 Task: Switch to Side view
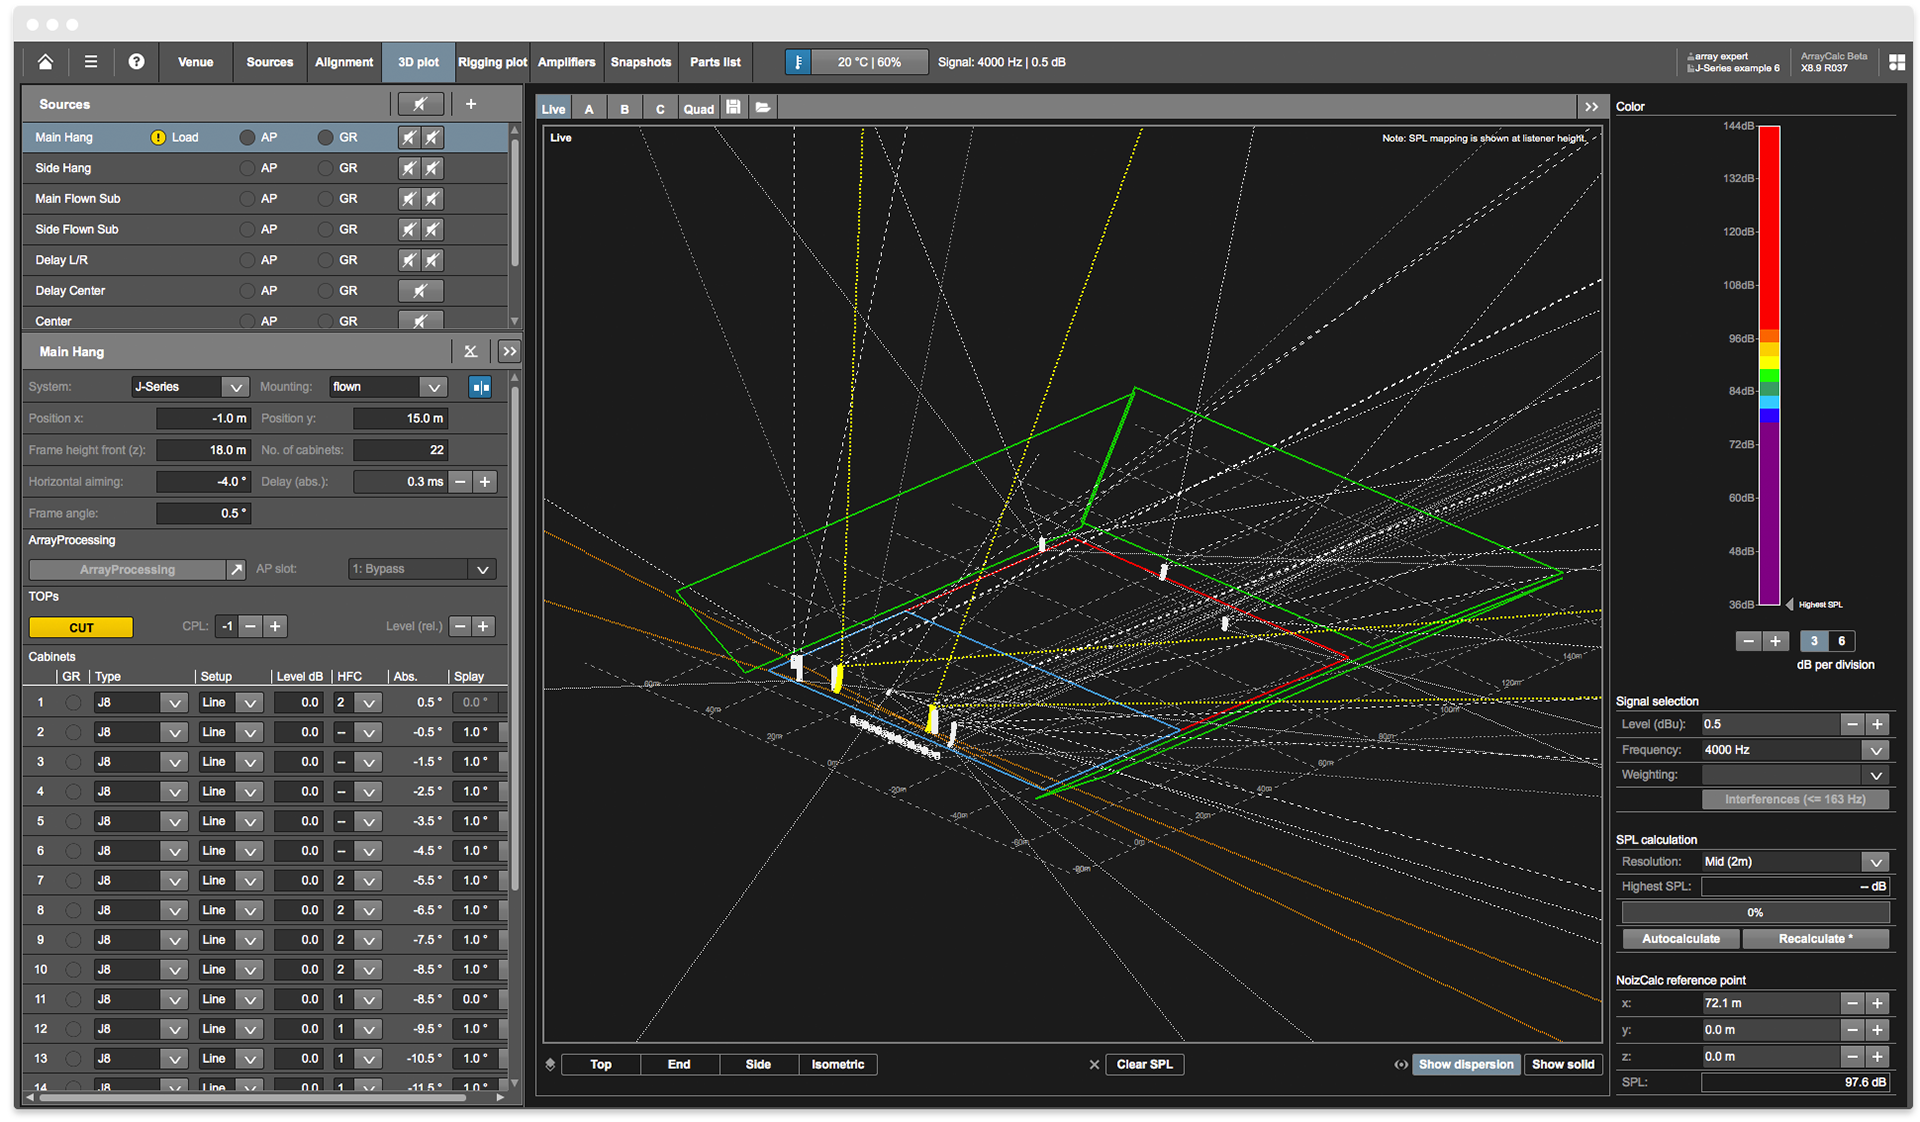pos(758,1065)
